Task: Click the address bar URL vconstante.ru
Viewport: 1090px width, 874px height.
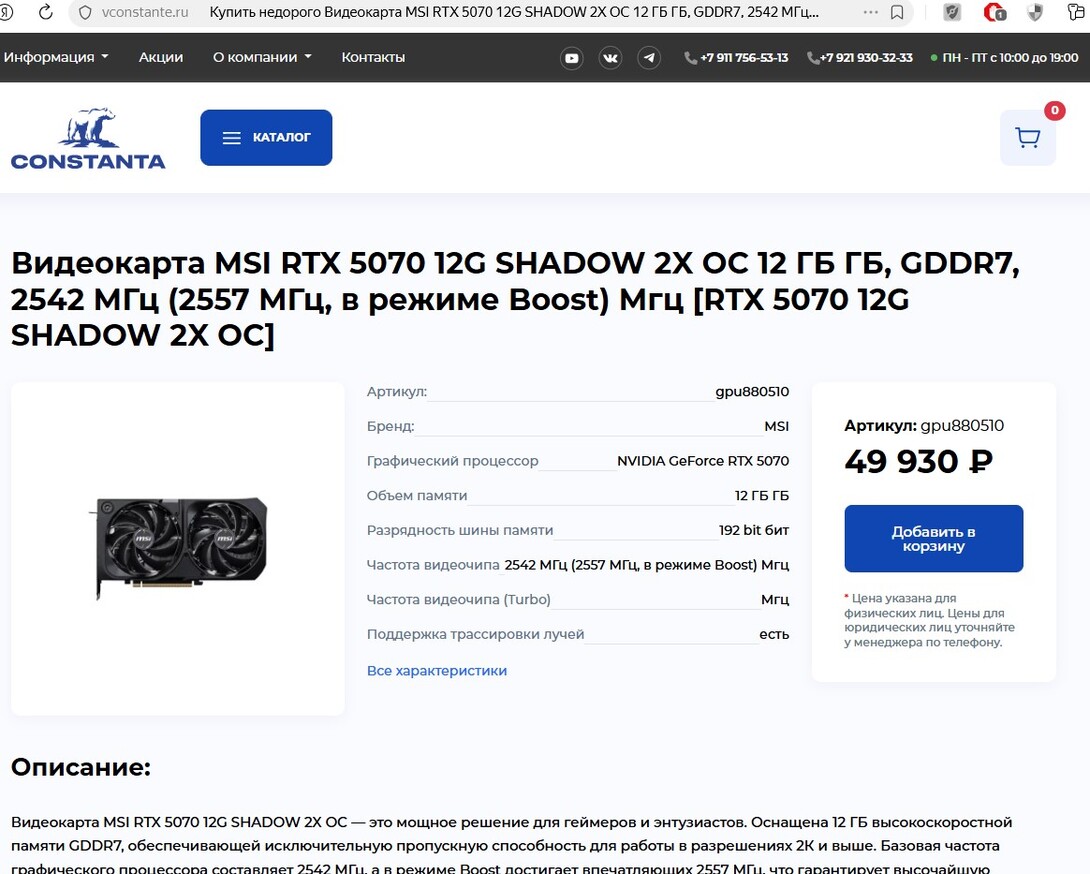Action: coord(145,13)
